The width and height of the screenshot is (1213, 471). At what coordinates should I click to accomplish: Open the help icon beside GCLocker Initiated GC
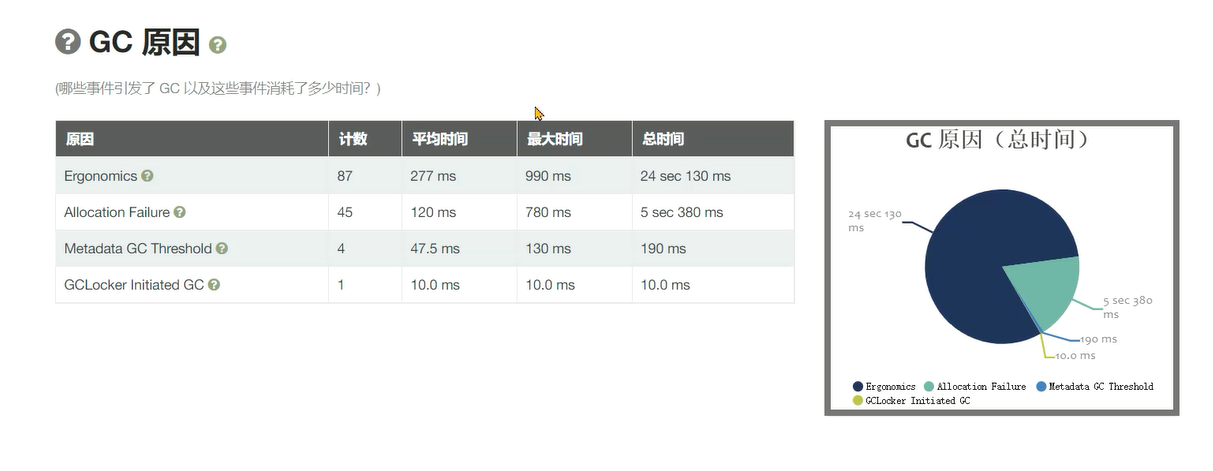[214, 285]
